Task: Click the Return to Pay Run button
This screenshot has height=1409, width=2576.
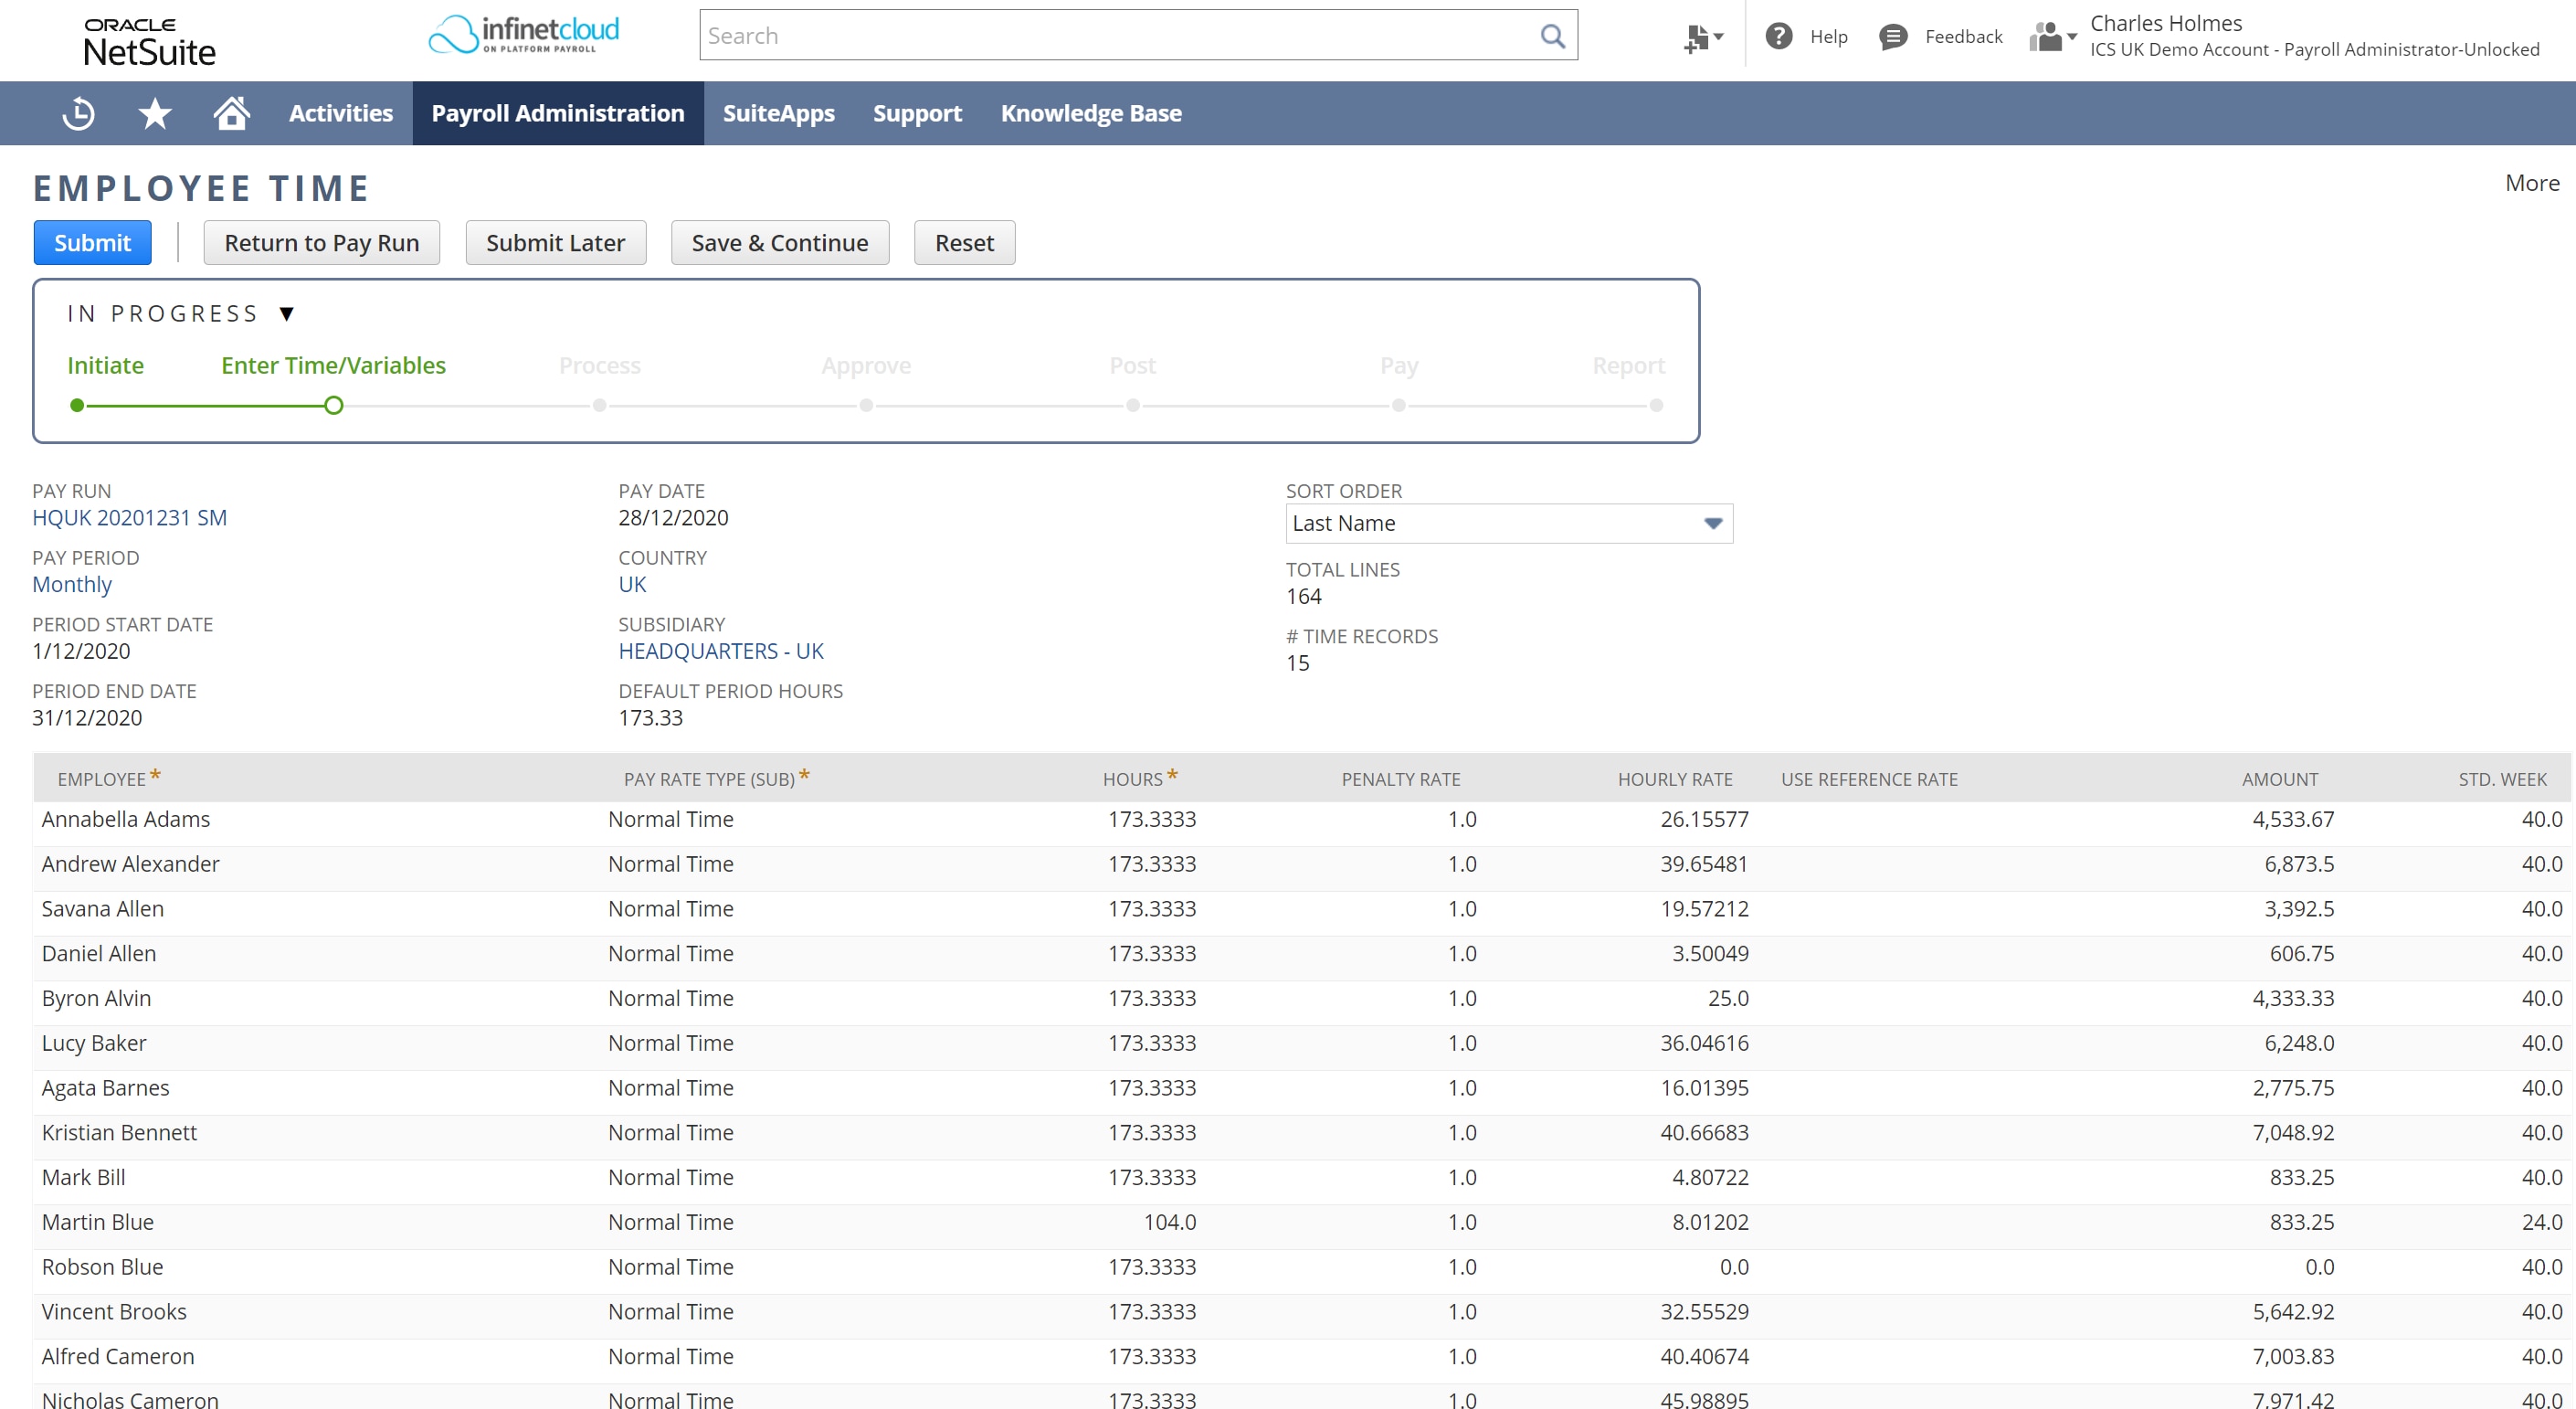Action: (x=321, y=243)
